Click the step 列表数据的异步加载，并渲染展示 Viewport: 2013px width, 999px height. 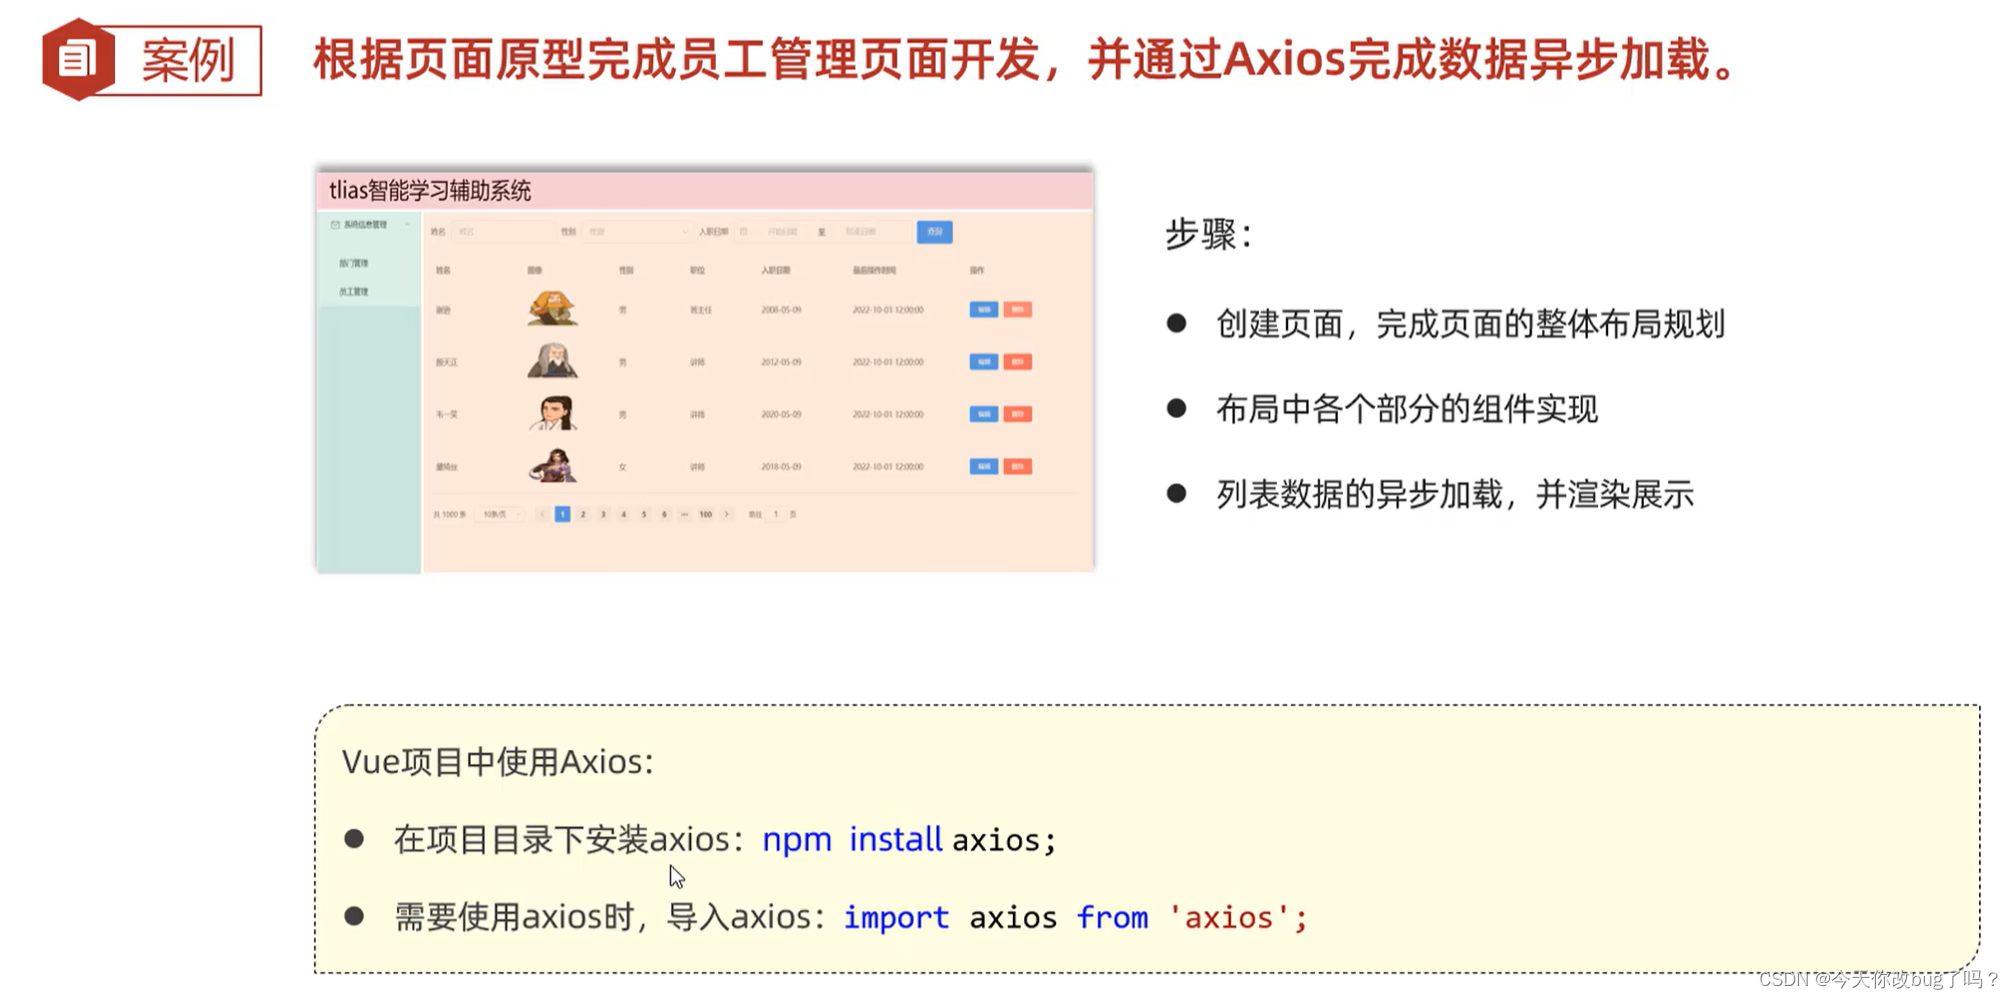point(1455,494)
